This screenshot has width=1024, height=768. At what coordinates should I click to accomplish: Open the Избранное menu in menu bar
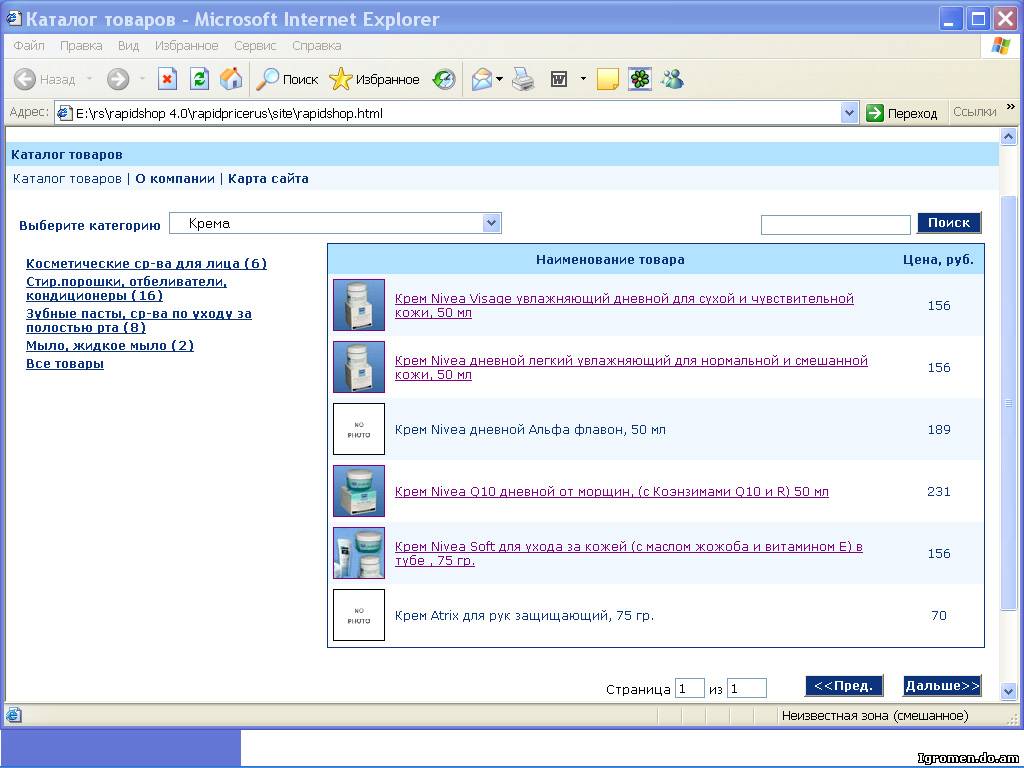coord(187,46)
